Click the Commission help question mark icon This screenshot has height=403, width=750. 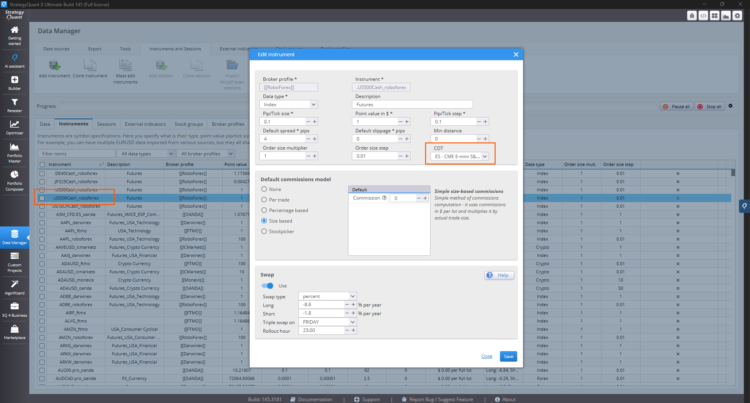click(384, 198)
